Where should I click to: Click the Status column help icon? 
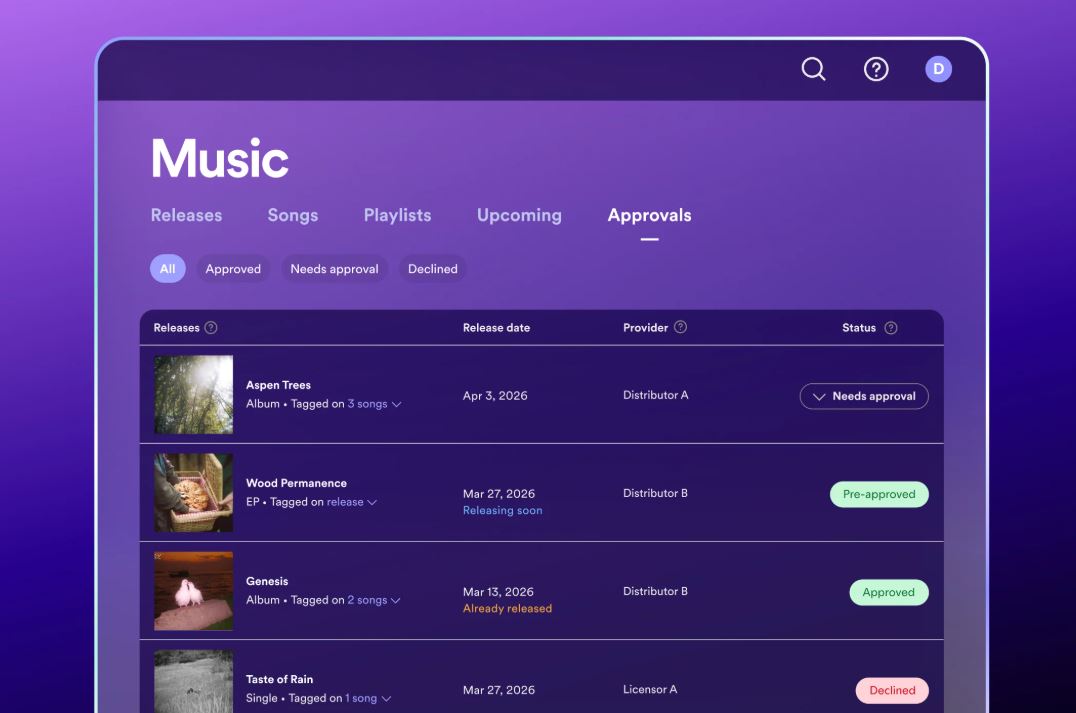tap(889, 327)
